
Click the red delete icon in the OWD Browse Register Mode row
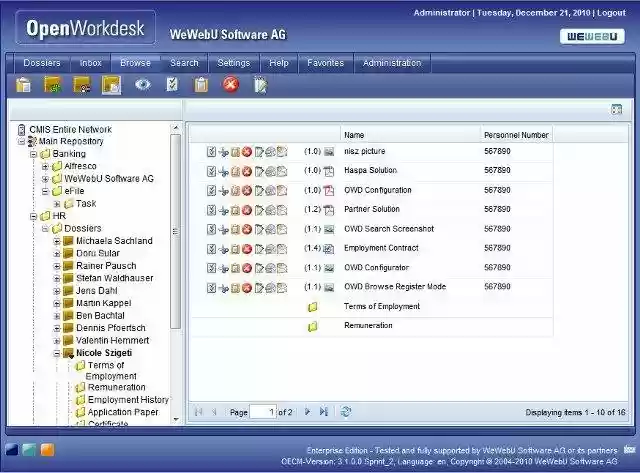tap(247, 288)
